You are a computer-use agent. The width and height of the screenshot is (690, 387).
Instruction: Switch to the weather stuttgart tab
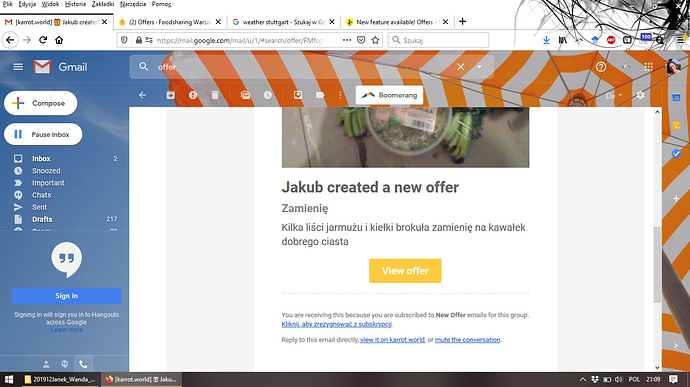pos(283,22)
